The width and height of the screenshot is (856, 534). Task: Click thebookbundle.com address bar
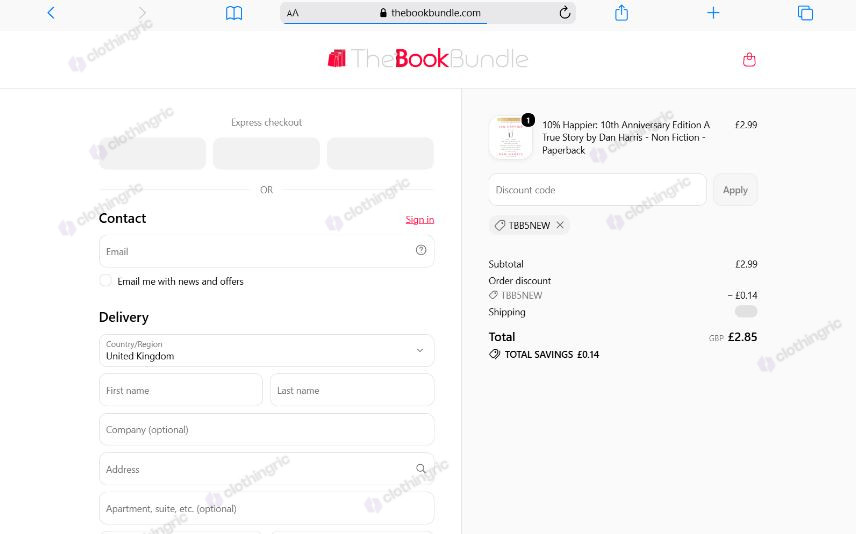[x=427, y=13]
